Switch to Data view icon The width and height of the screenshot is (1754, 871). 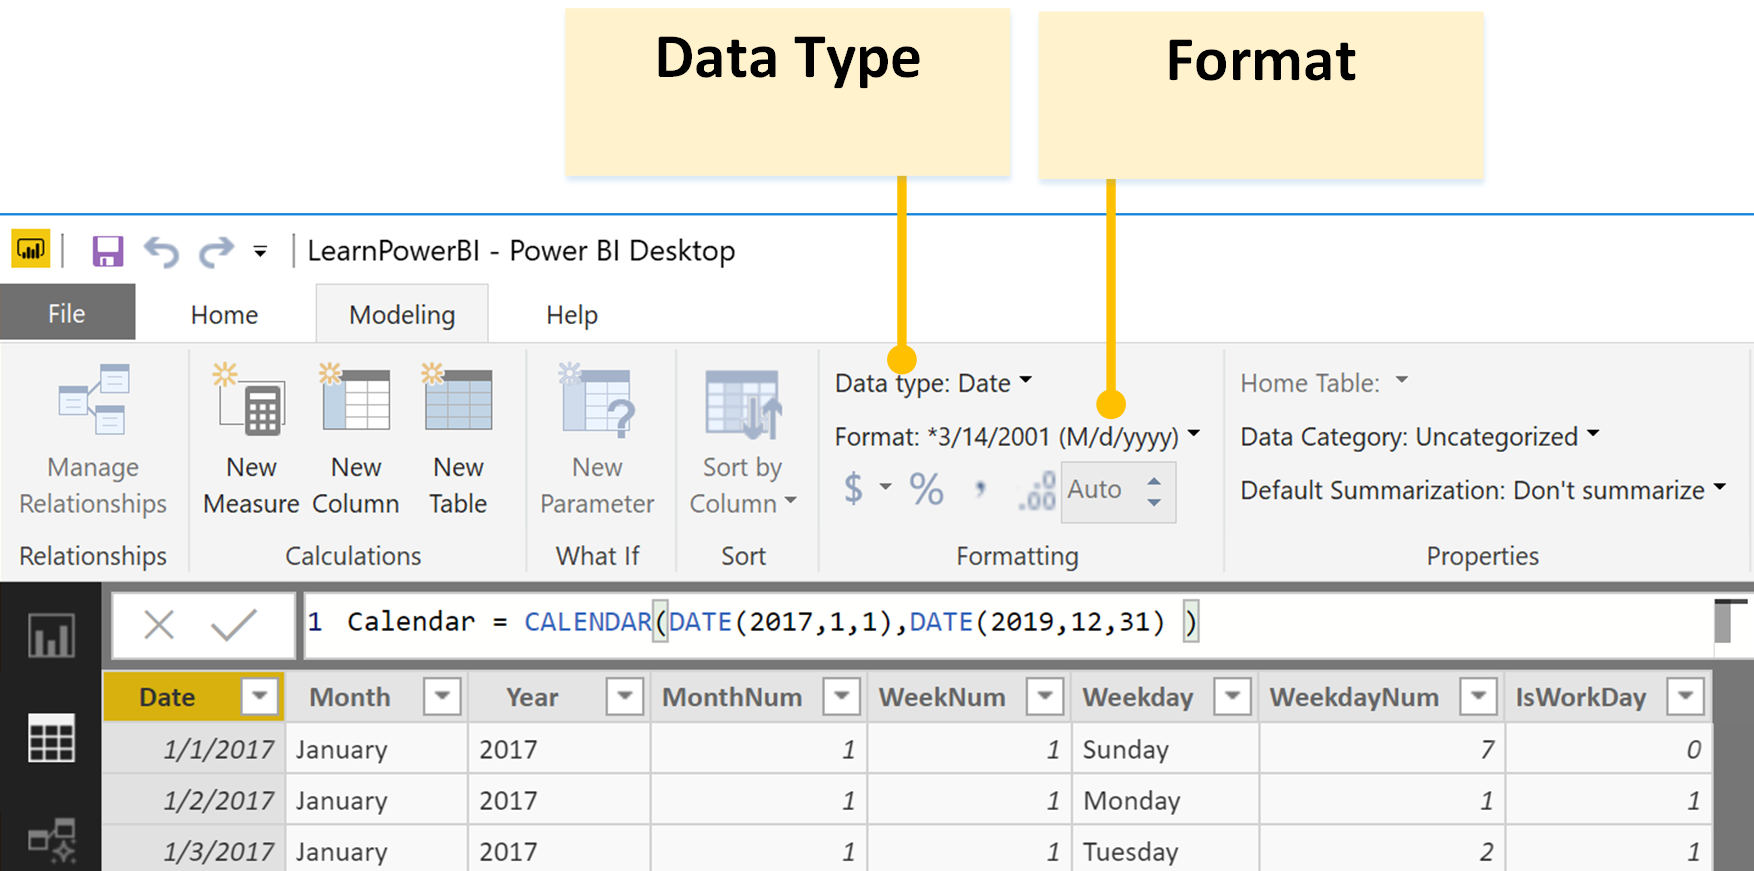[x=51, y=739]
